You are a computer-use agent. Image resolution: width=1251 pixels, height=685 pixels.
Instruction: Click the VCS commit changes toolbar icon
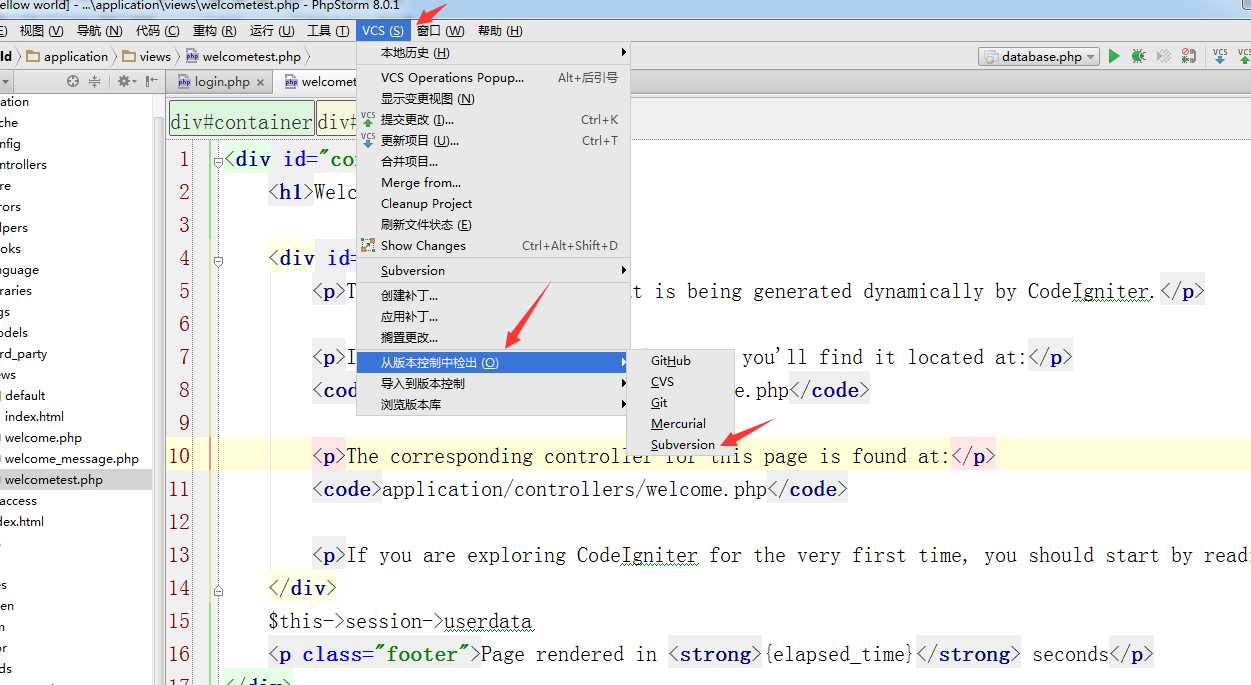(x=1243, y=57)
